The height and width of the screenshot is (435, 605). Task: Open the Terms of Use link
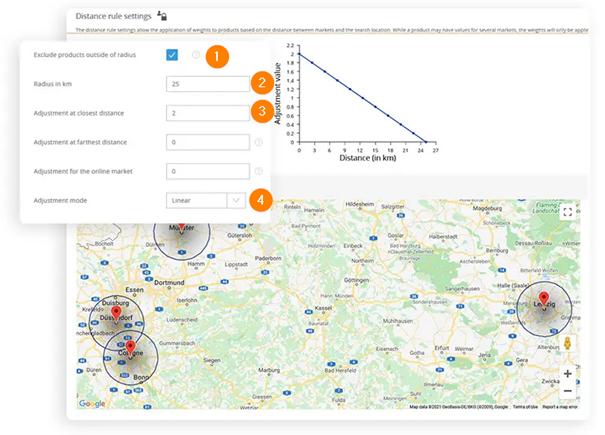pos(525,407)
